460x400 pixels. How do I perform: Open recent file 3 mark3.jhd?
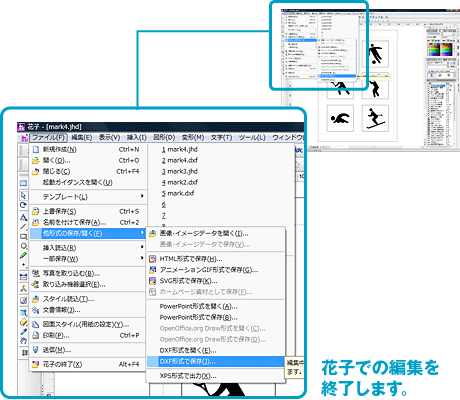tap(180, 171)
